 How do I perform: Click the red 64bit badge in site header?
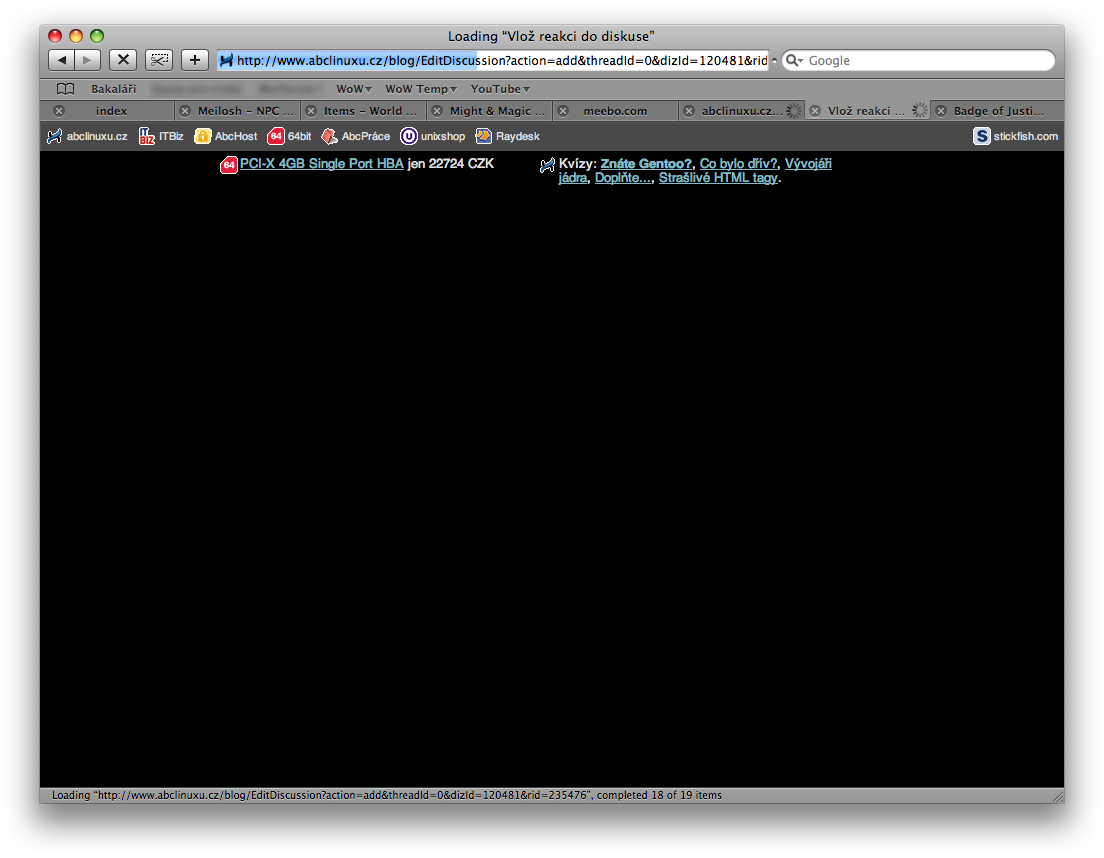pos(275,136)
